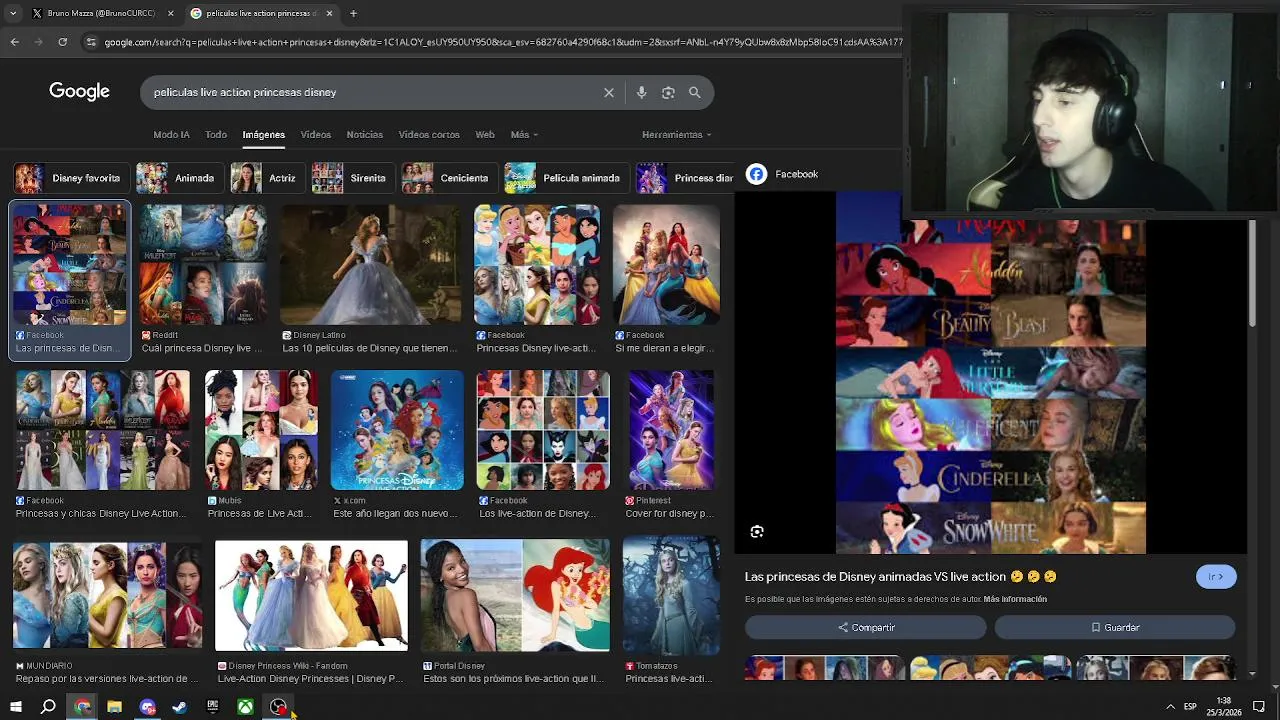Open the Tomatazos Princesas live-action thumbnail

(x=671, y=595)
